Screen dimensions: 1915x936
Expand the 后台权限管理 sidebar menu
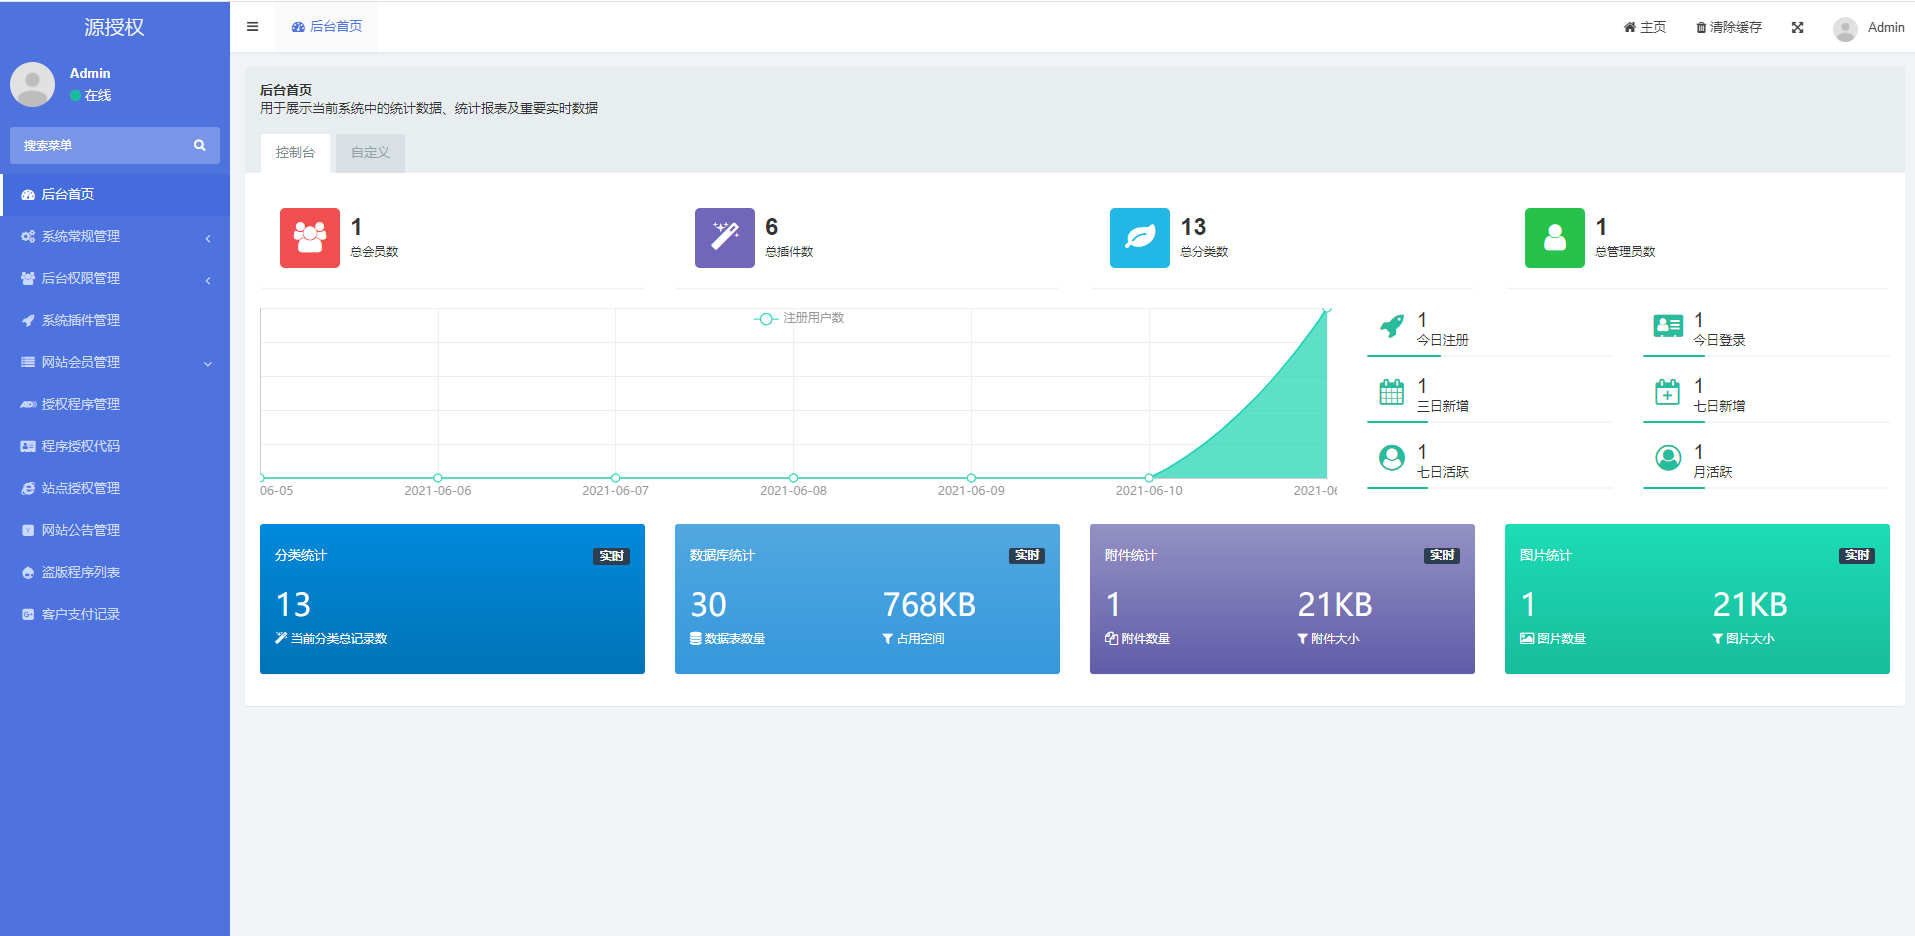coord(115,279)
